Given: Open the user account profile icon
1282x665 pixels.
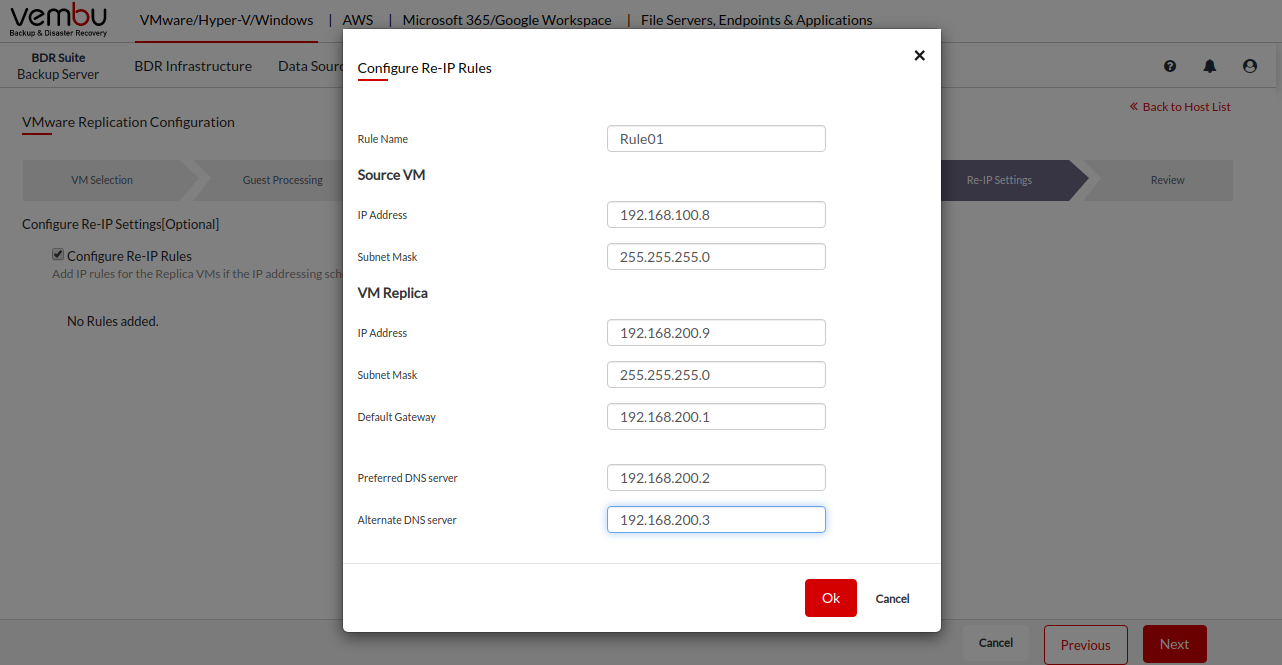Looking at the screenshot, I should point(1250,66).
